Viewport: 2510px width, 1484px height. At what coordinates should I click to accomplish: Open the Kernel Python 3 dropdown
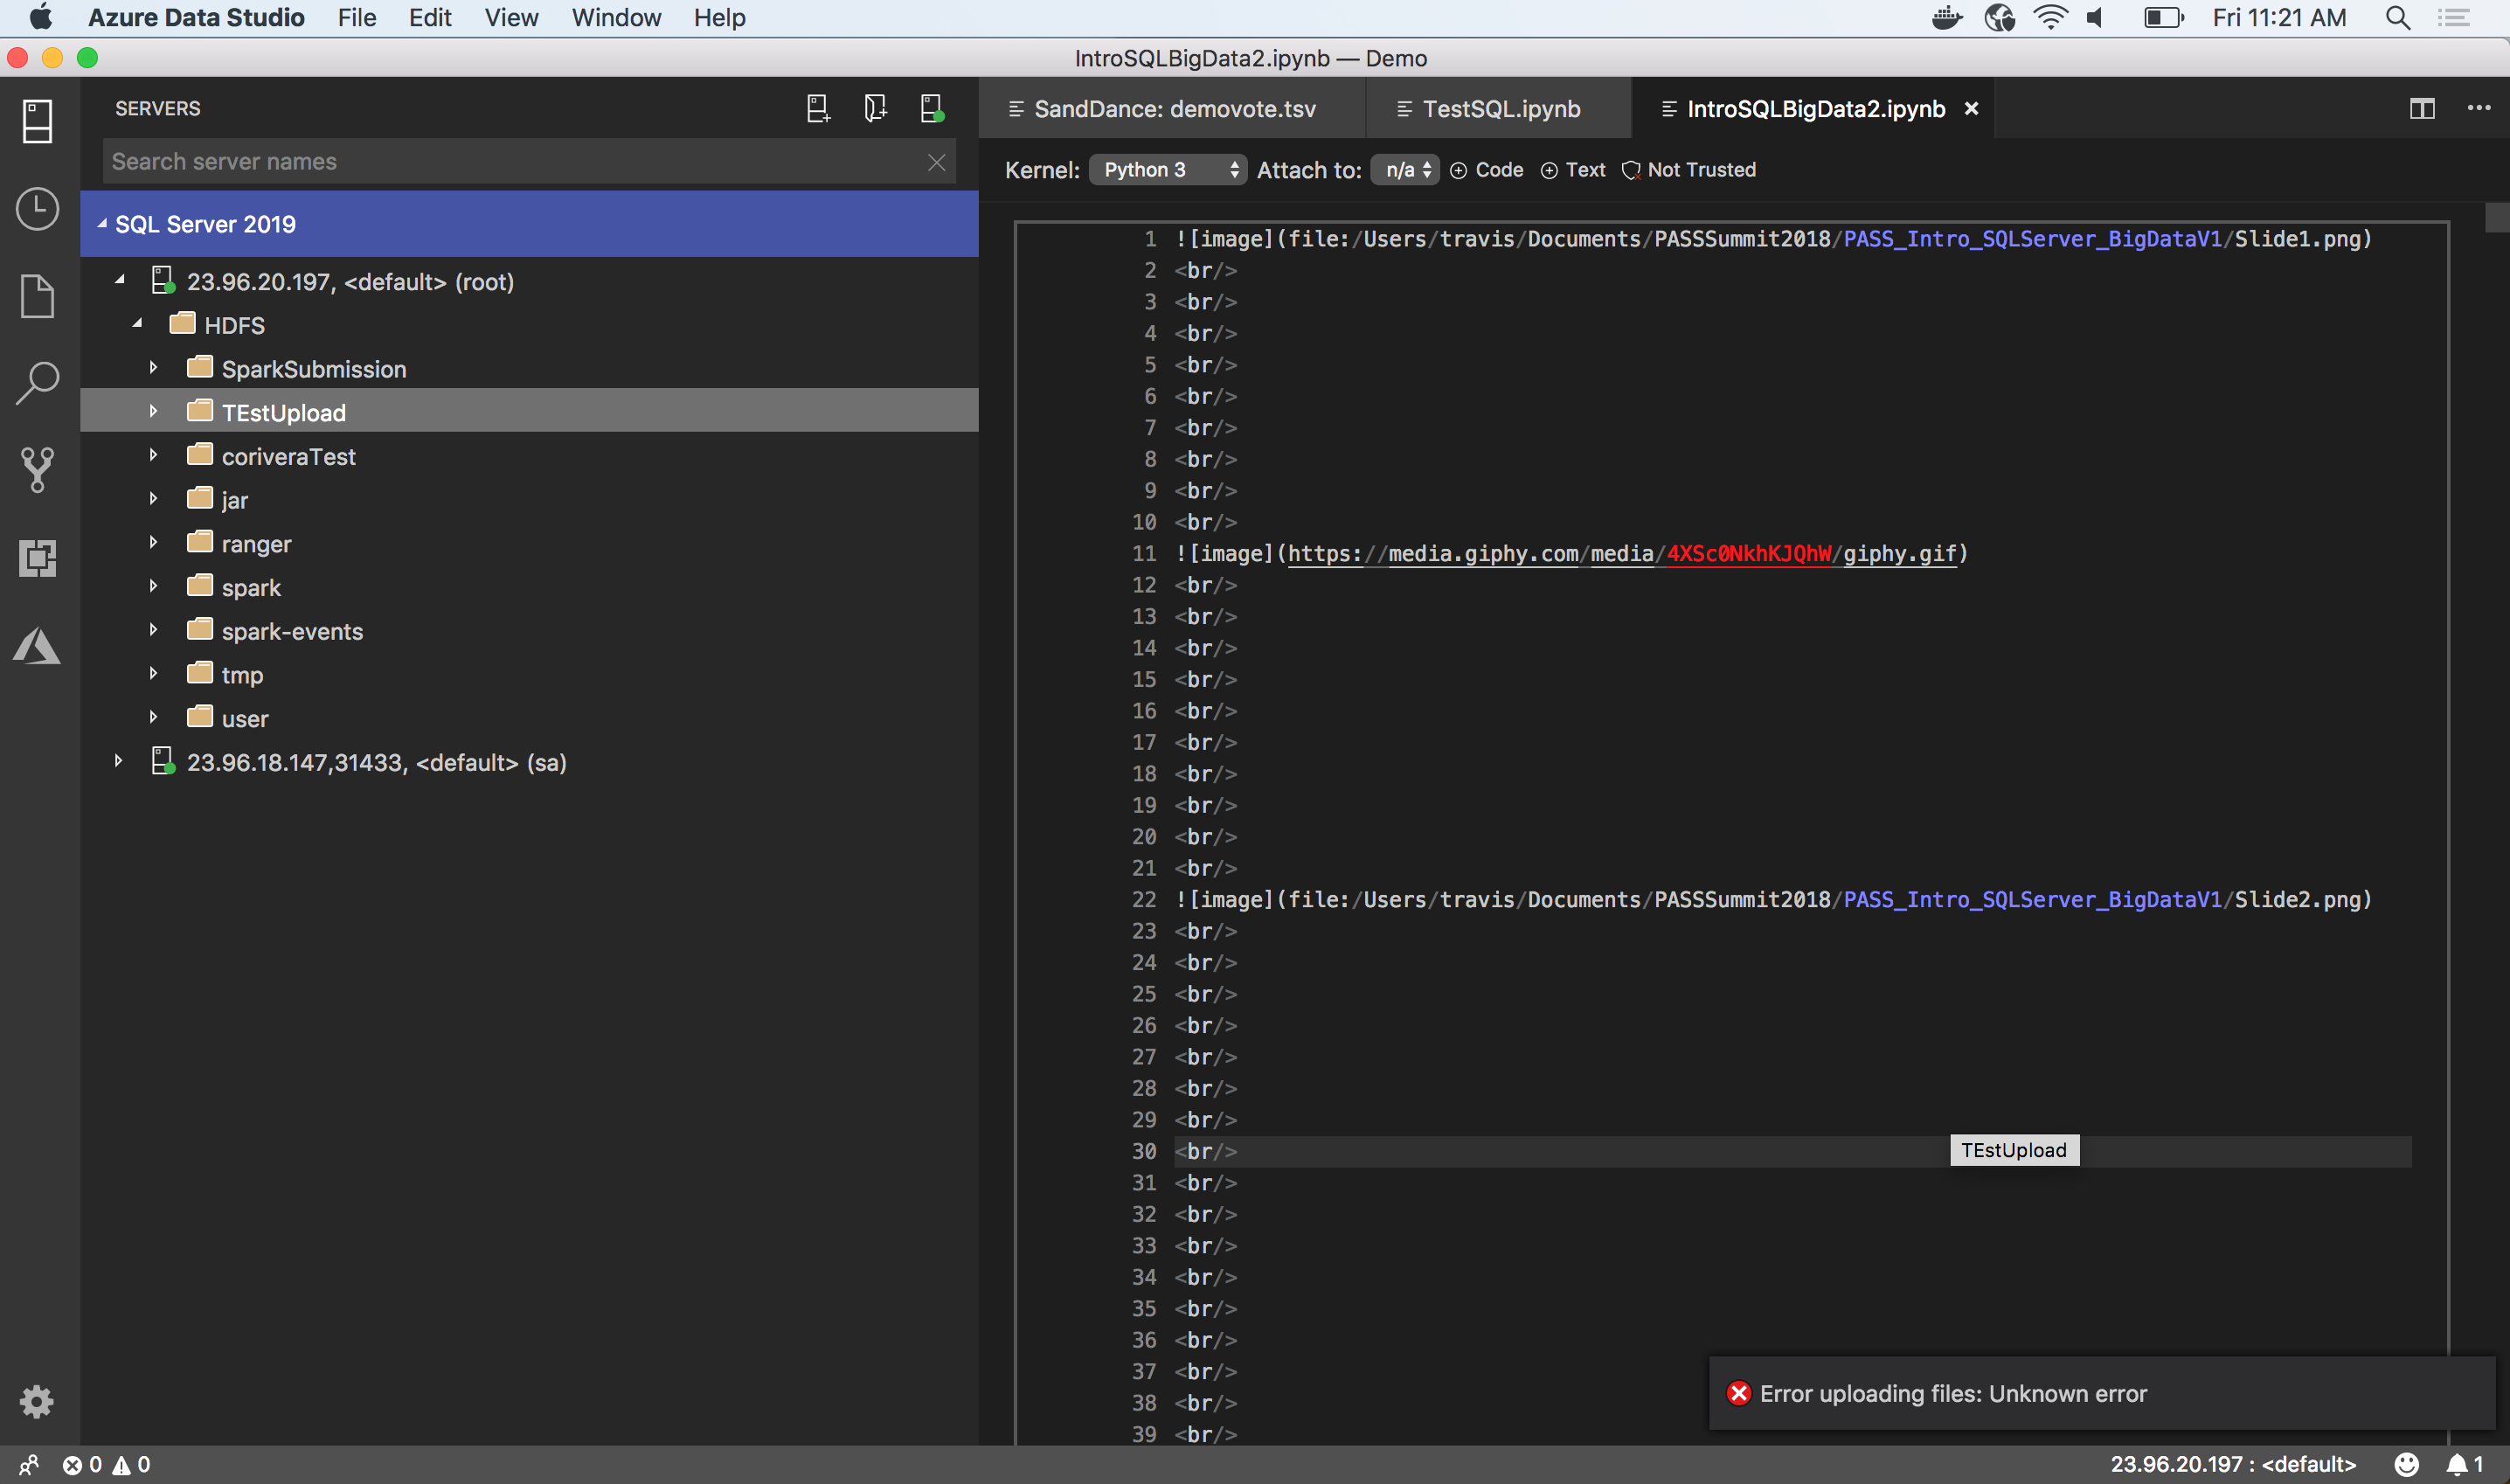pos(1166,170)
